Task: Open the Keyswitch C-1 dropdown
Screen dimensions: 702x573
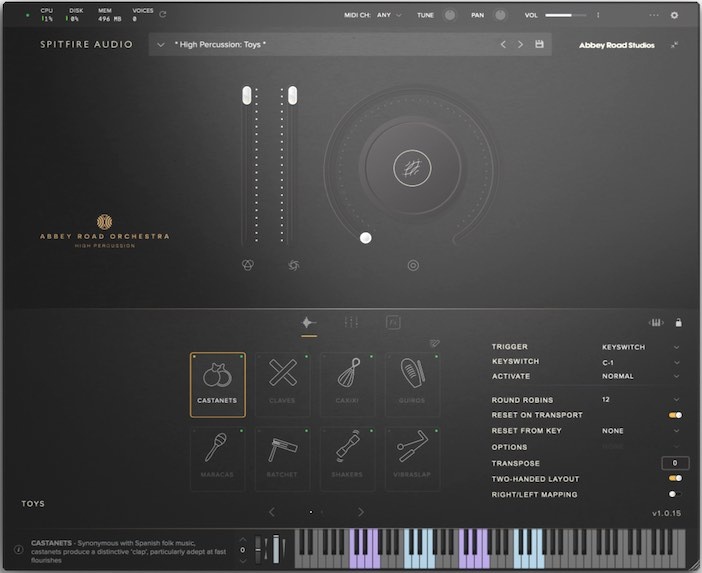Action: pos(641,362)
